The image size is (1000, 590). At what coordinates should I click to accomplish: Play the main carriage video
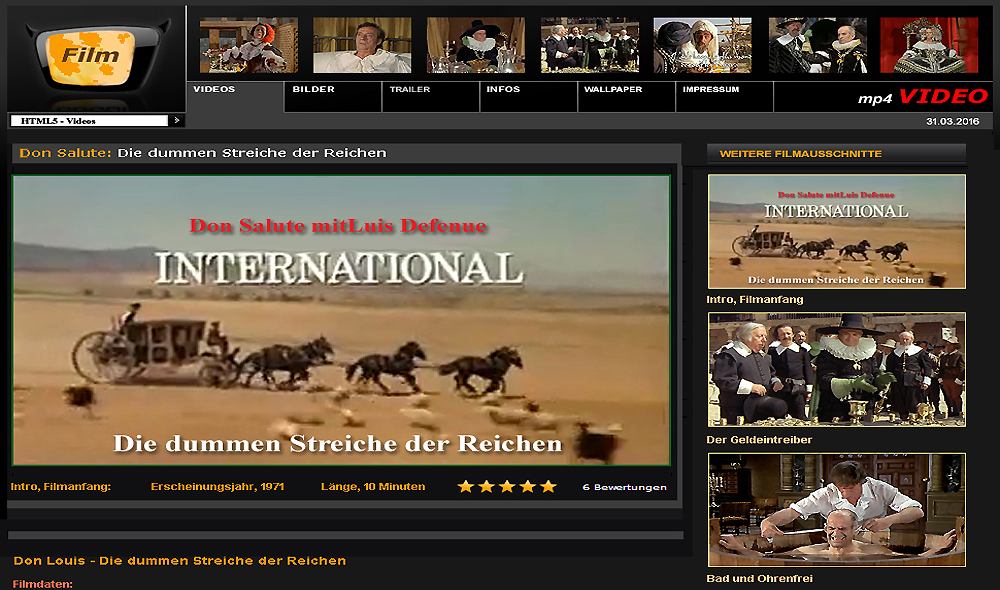point(341,320)
